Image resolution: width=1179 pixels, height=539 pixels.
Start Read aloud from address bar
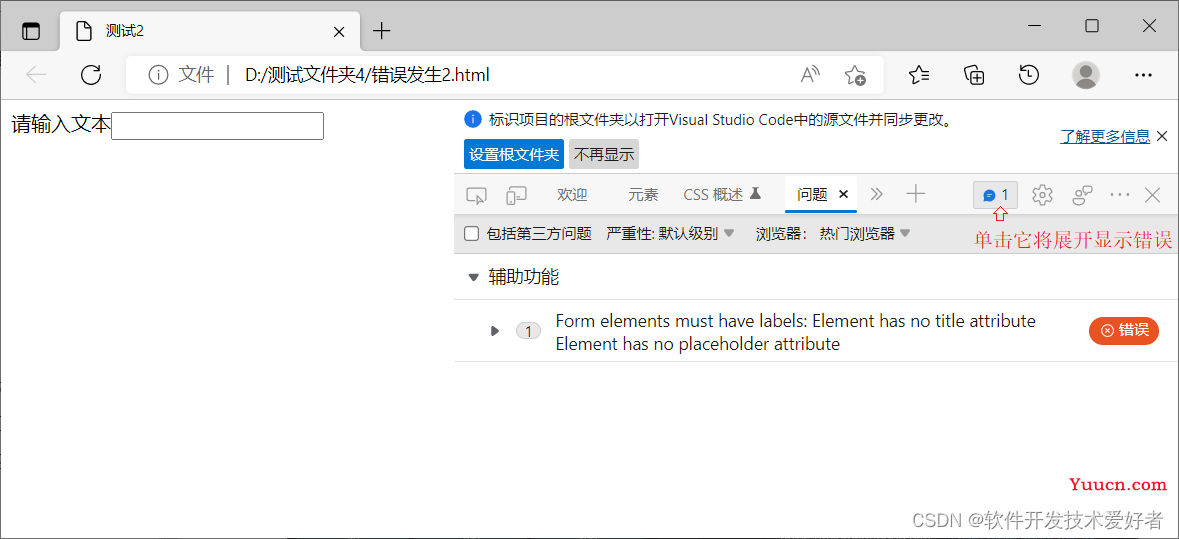click(x=810, y=74)
